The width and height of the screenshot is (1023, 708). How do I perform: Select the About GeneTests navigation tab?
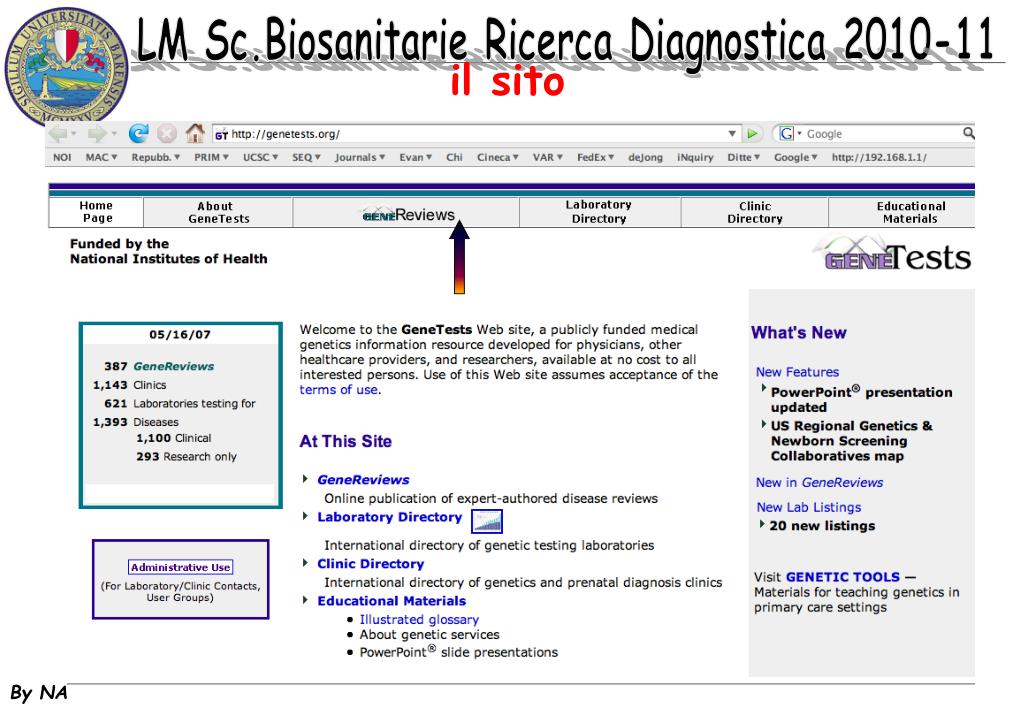click(x=218, y=212)
